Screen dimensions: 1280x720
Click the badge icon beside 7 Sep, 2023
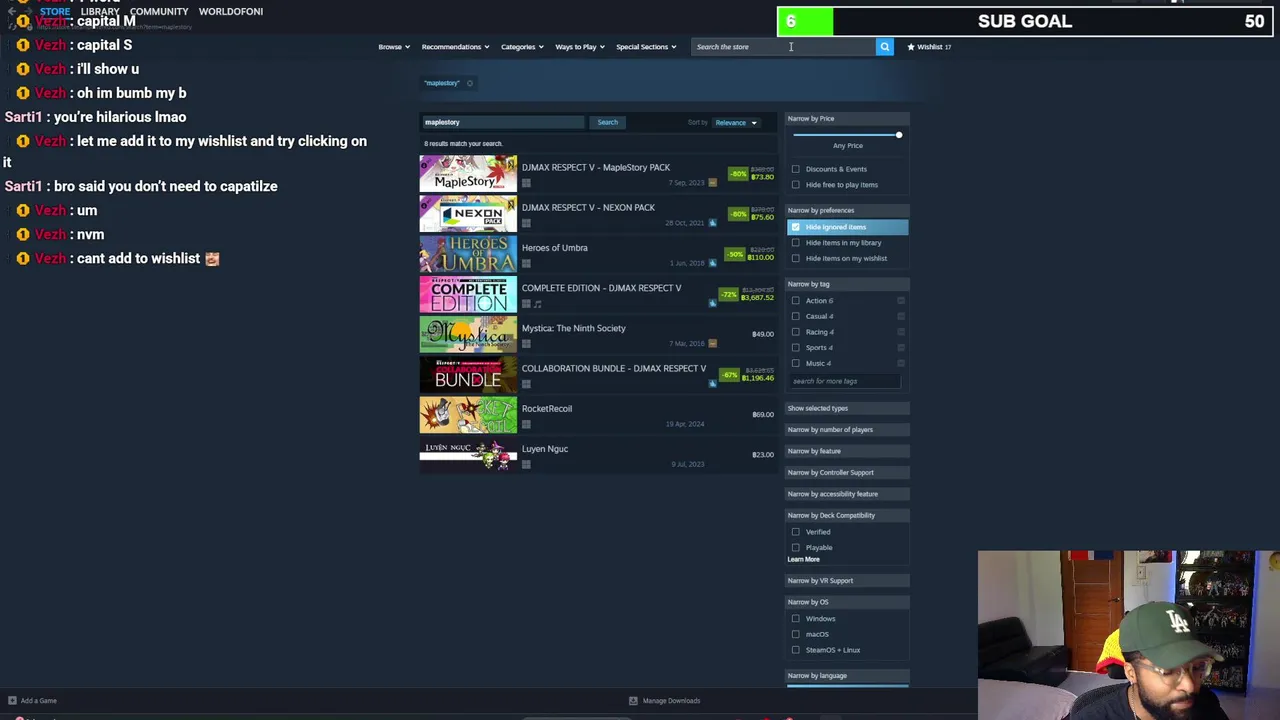712,183
